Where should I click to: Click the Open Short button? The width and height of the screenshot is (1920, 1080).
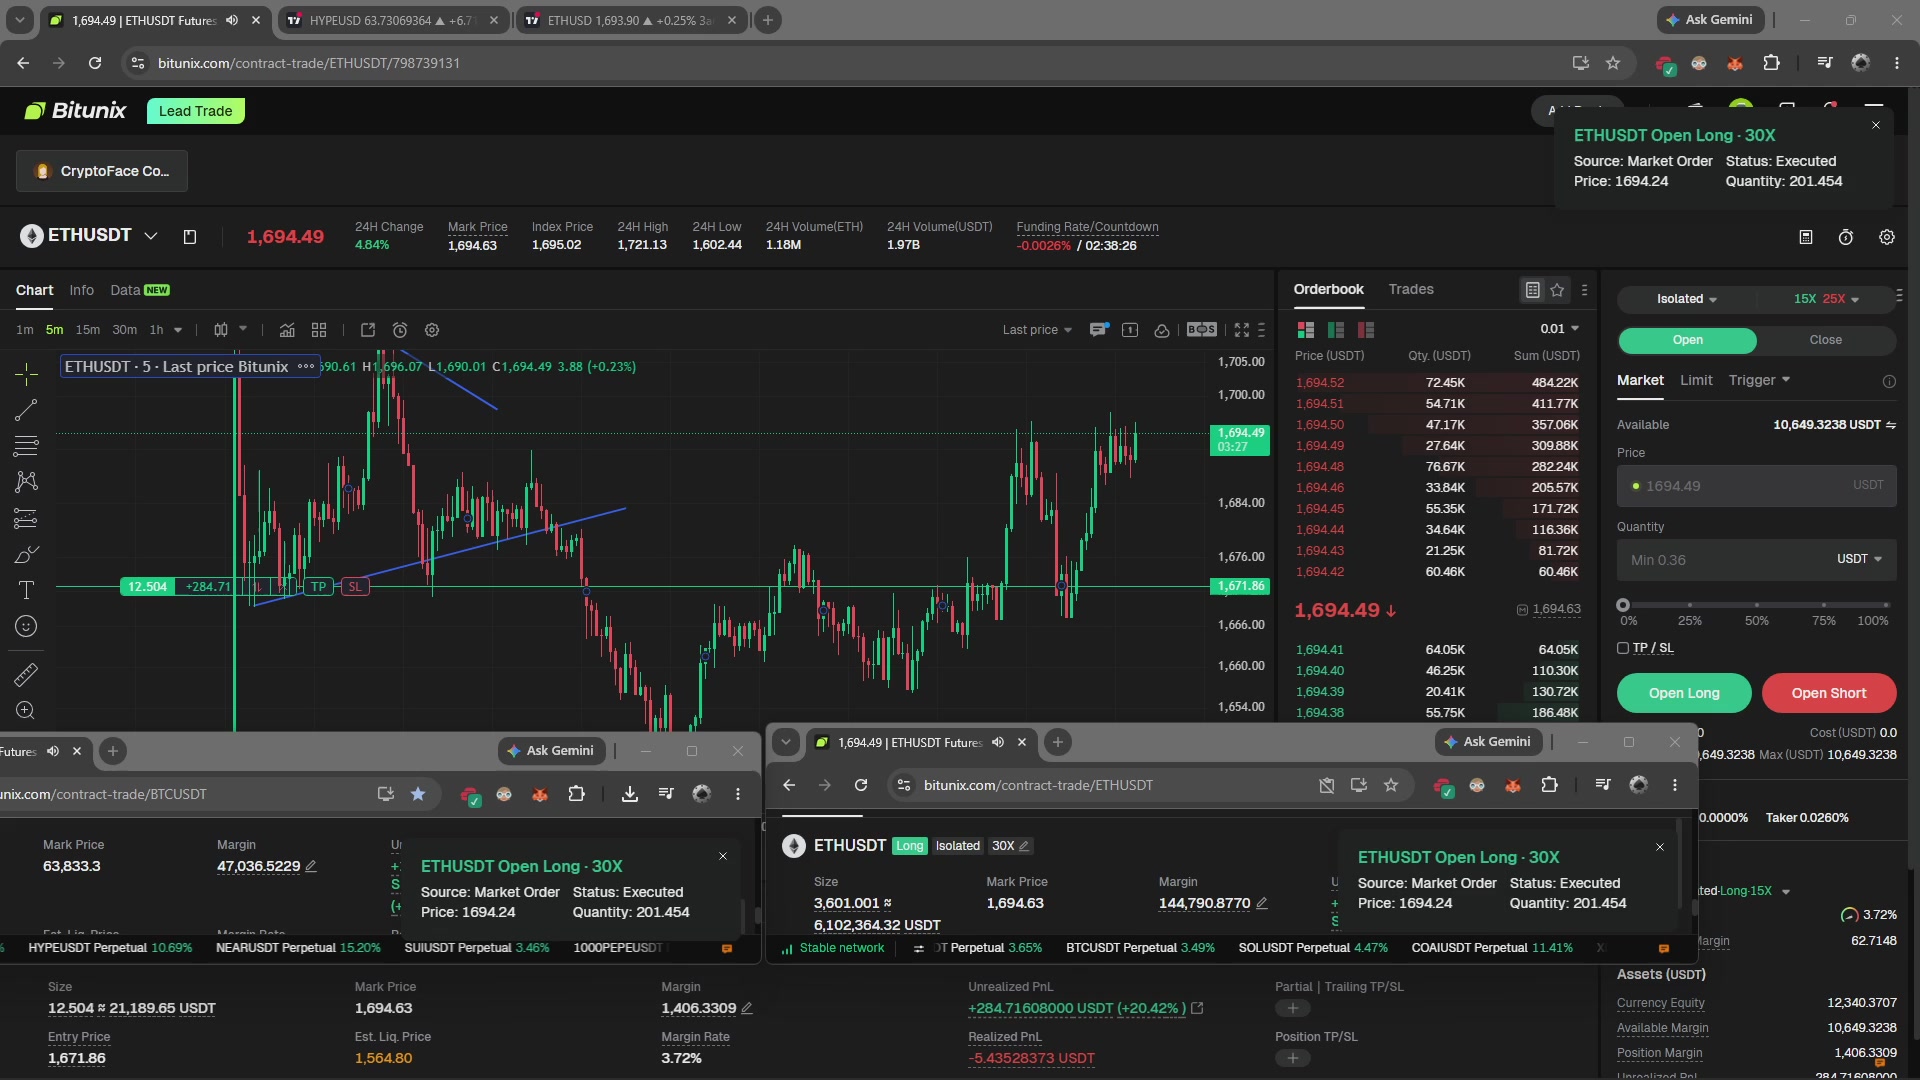(x=1828, y=693)
